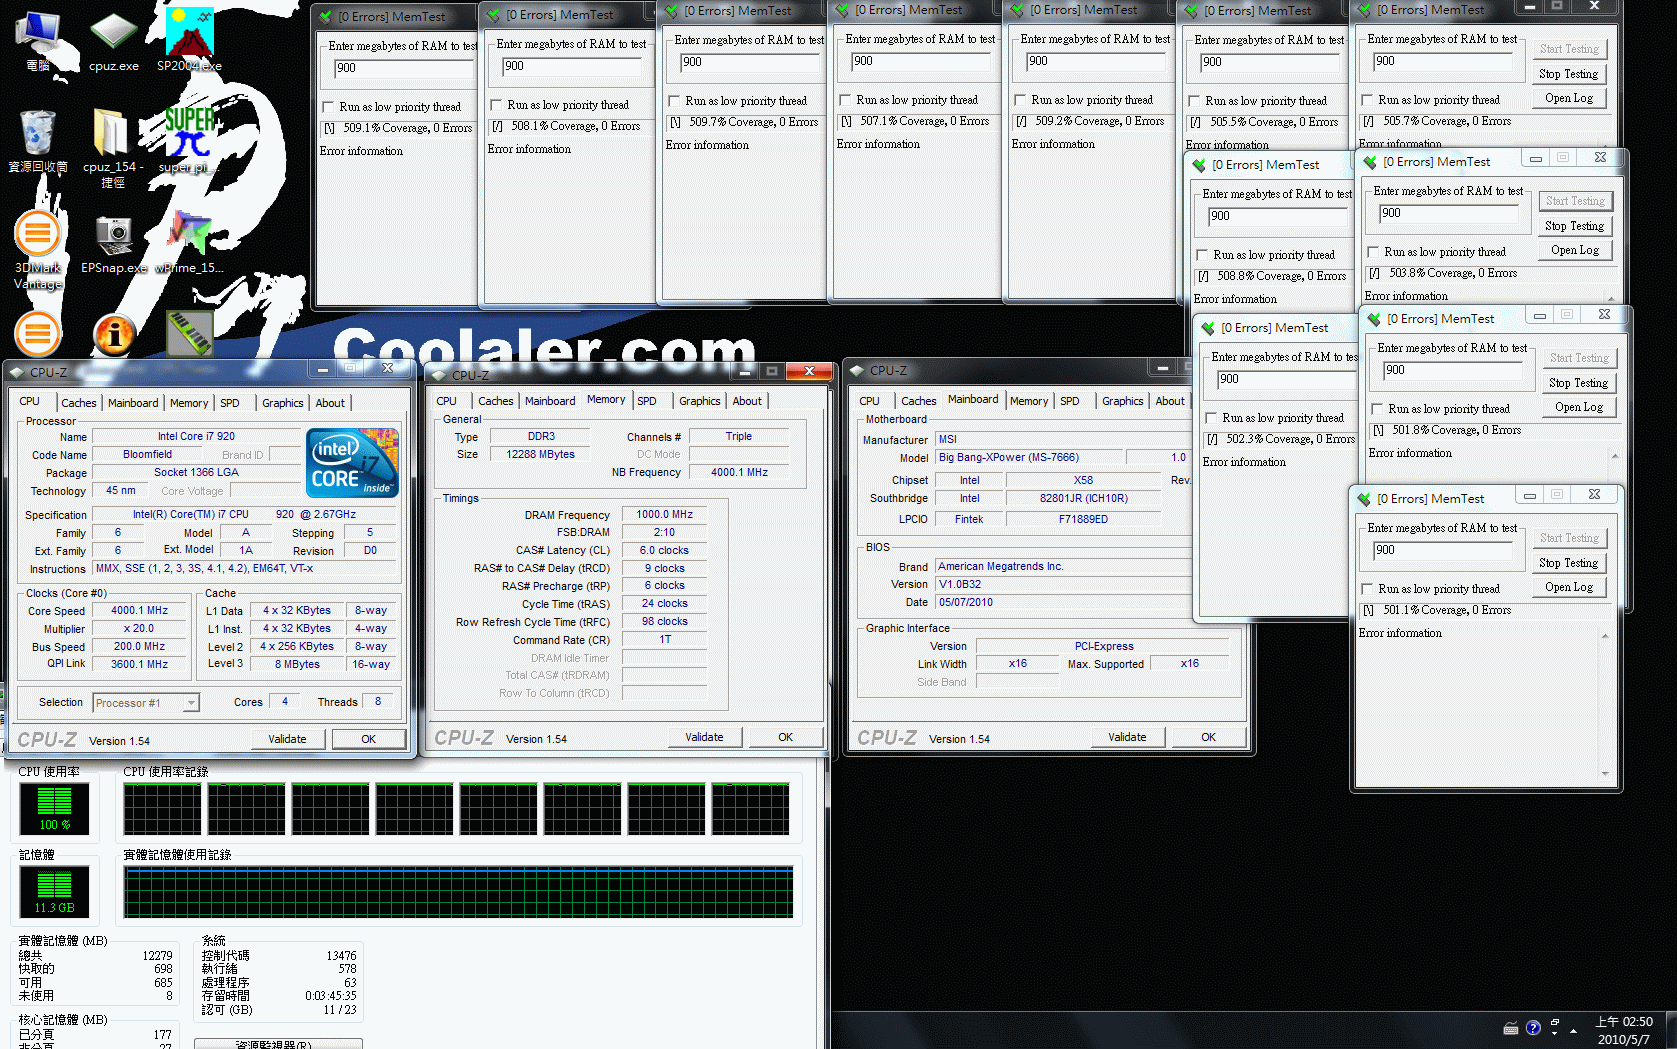Click title icon of 501.8% coverage MemTest
This screenshot has height=1049, width=1677.
1374,319
